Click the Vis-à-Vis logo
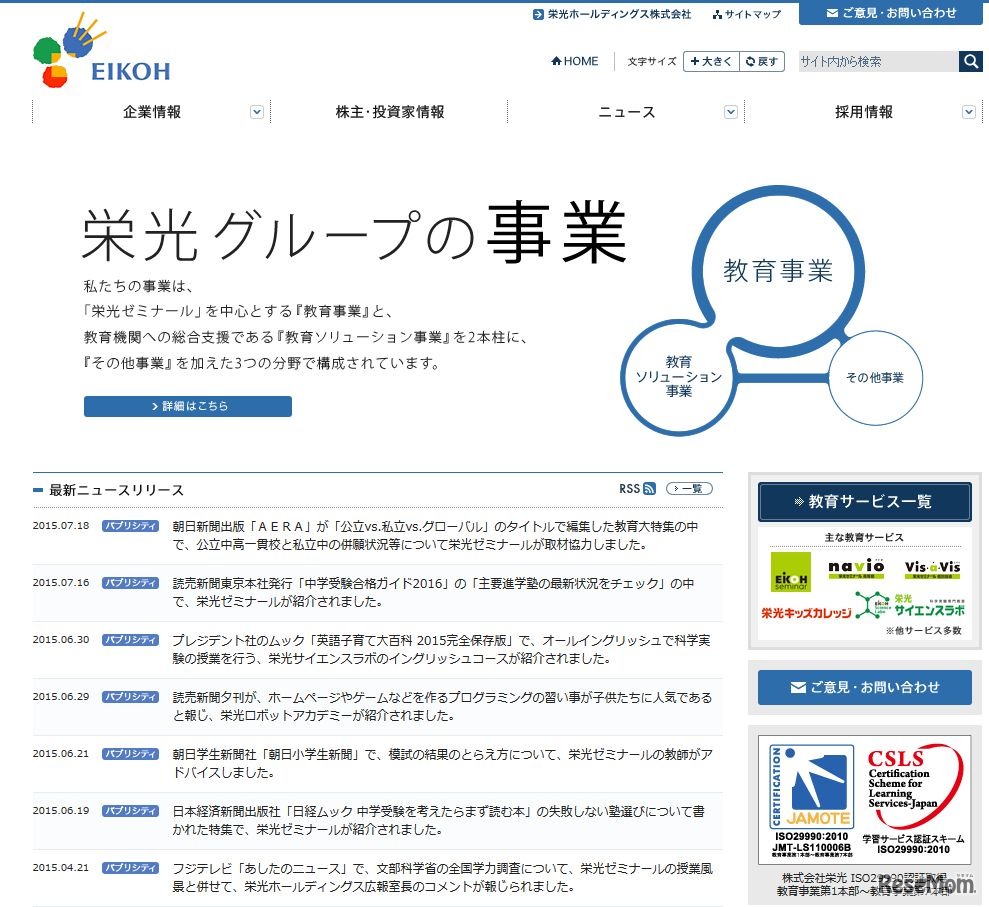 point(932,569)
